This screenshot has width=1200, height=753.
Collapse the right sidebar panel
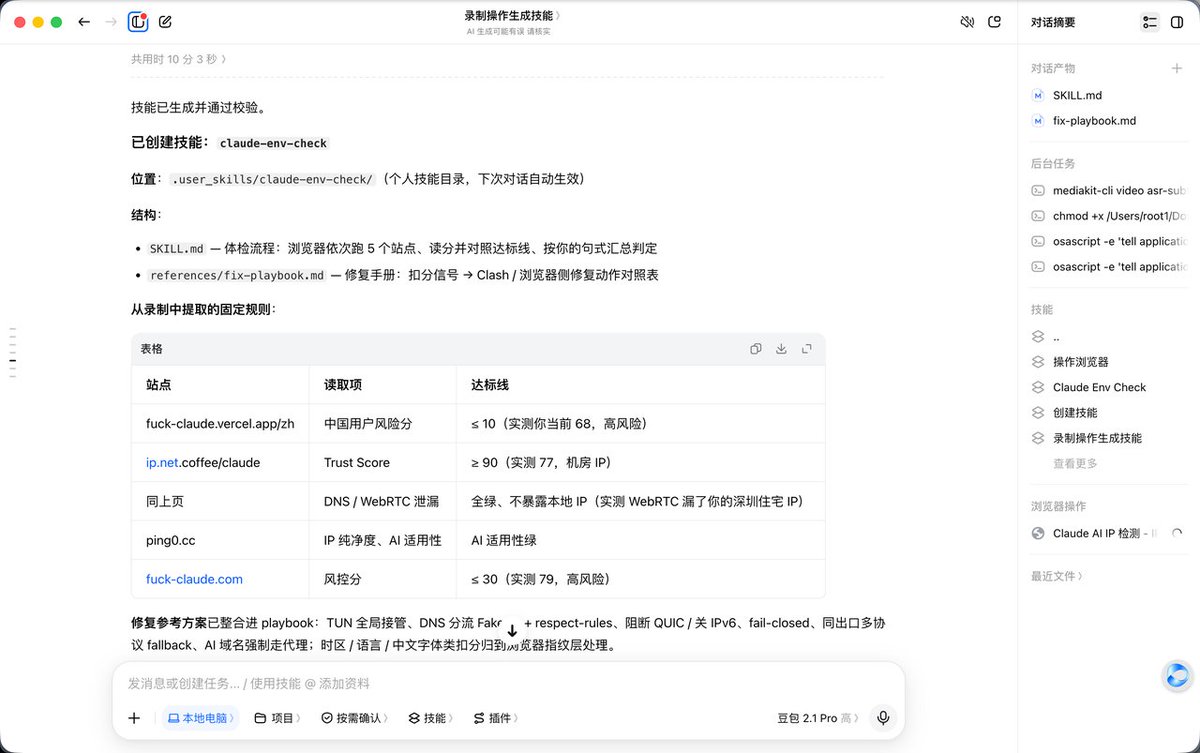(x=1176, y=22)
